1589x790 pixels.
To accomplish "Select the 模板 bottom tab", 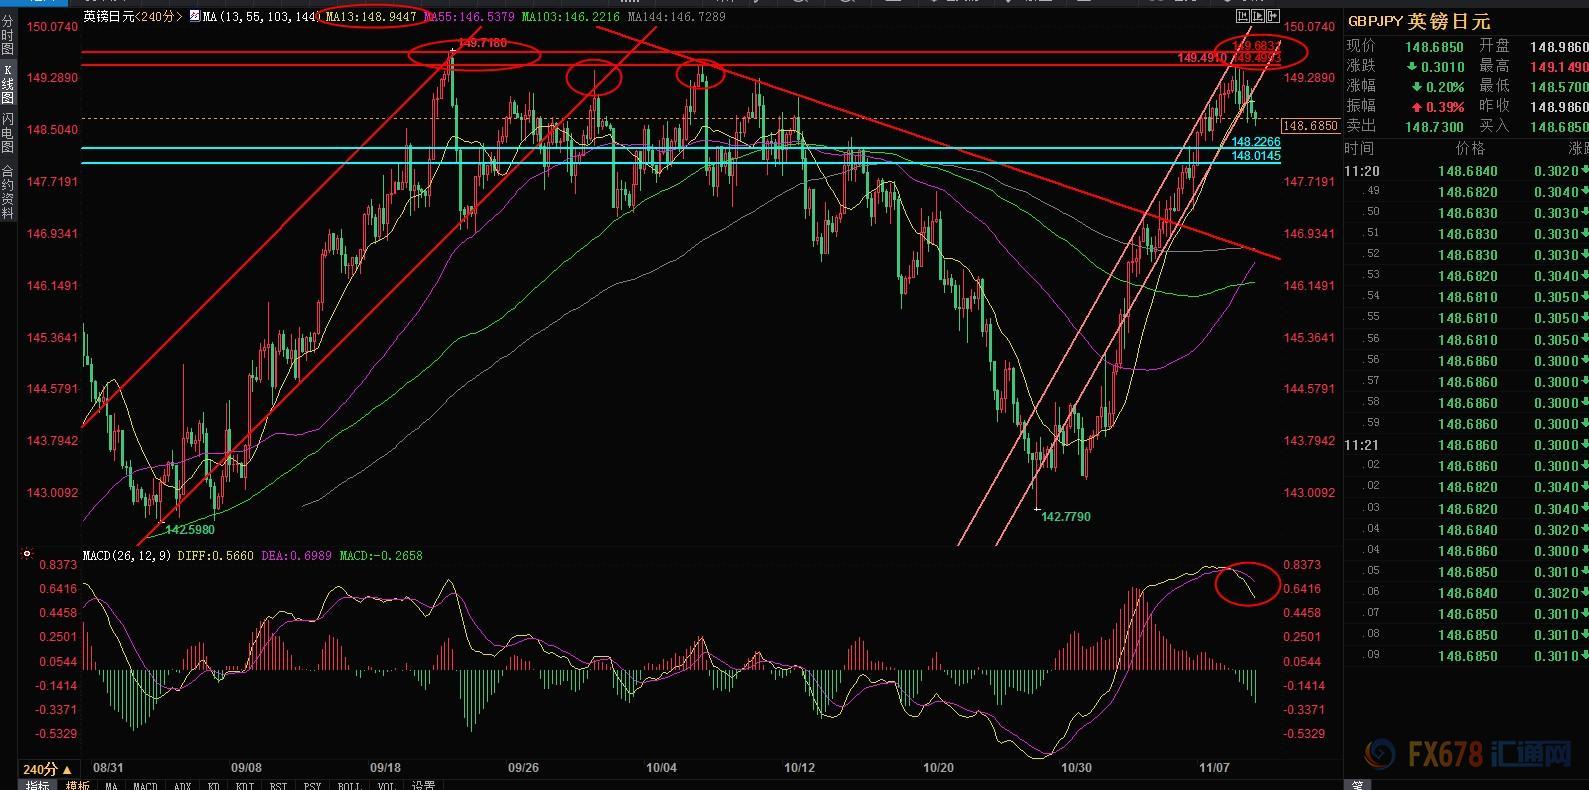I will [77, 785].
